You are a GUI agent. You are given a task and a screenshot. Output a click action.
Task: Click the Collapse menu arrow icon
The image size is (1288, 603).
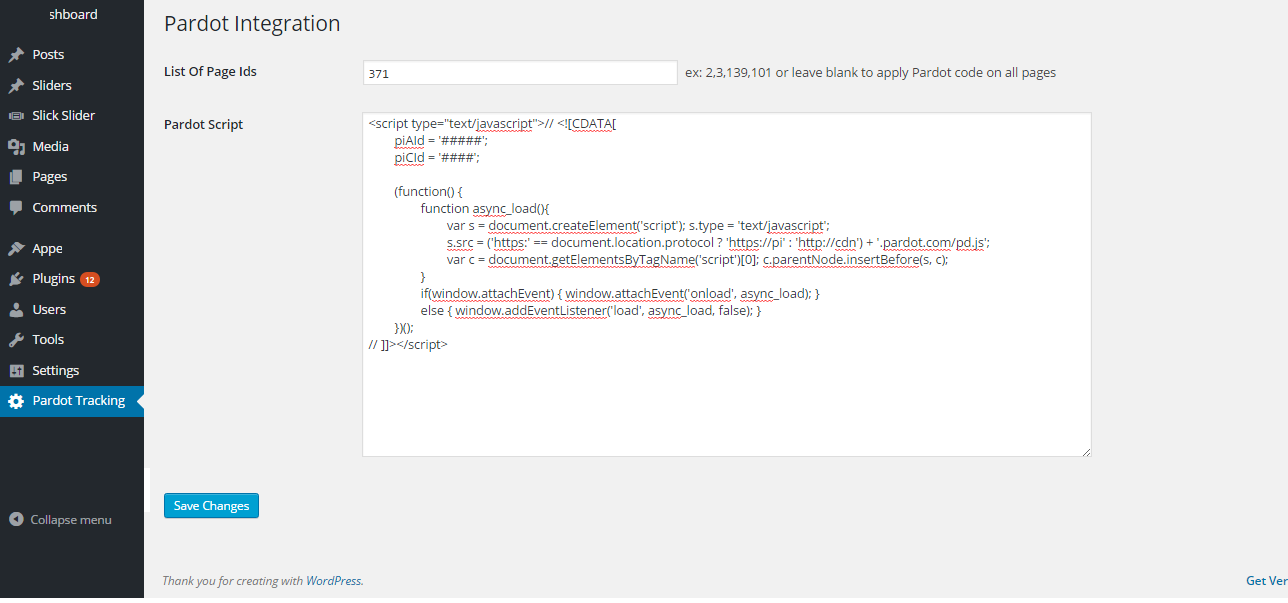16,520
